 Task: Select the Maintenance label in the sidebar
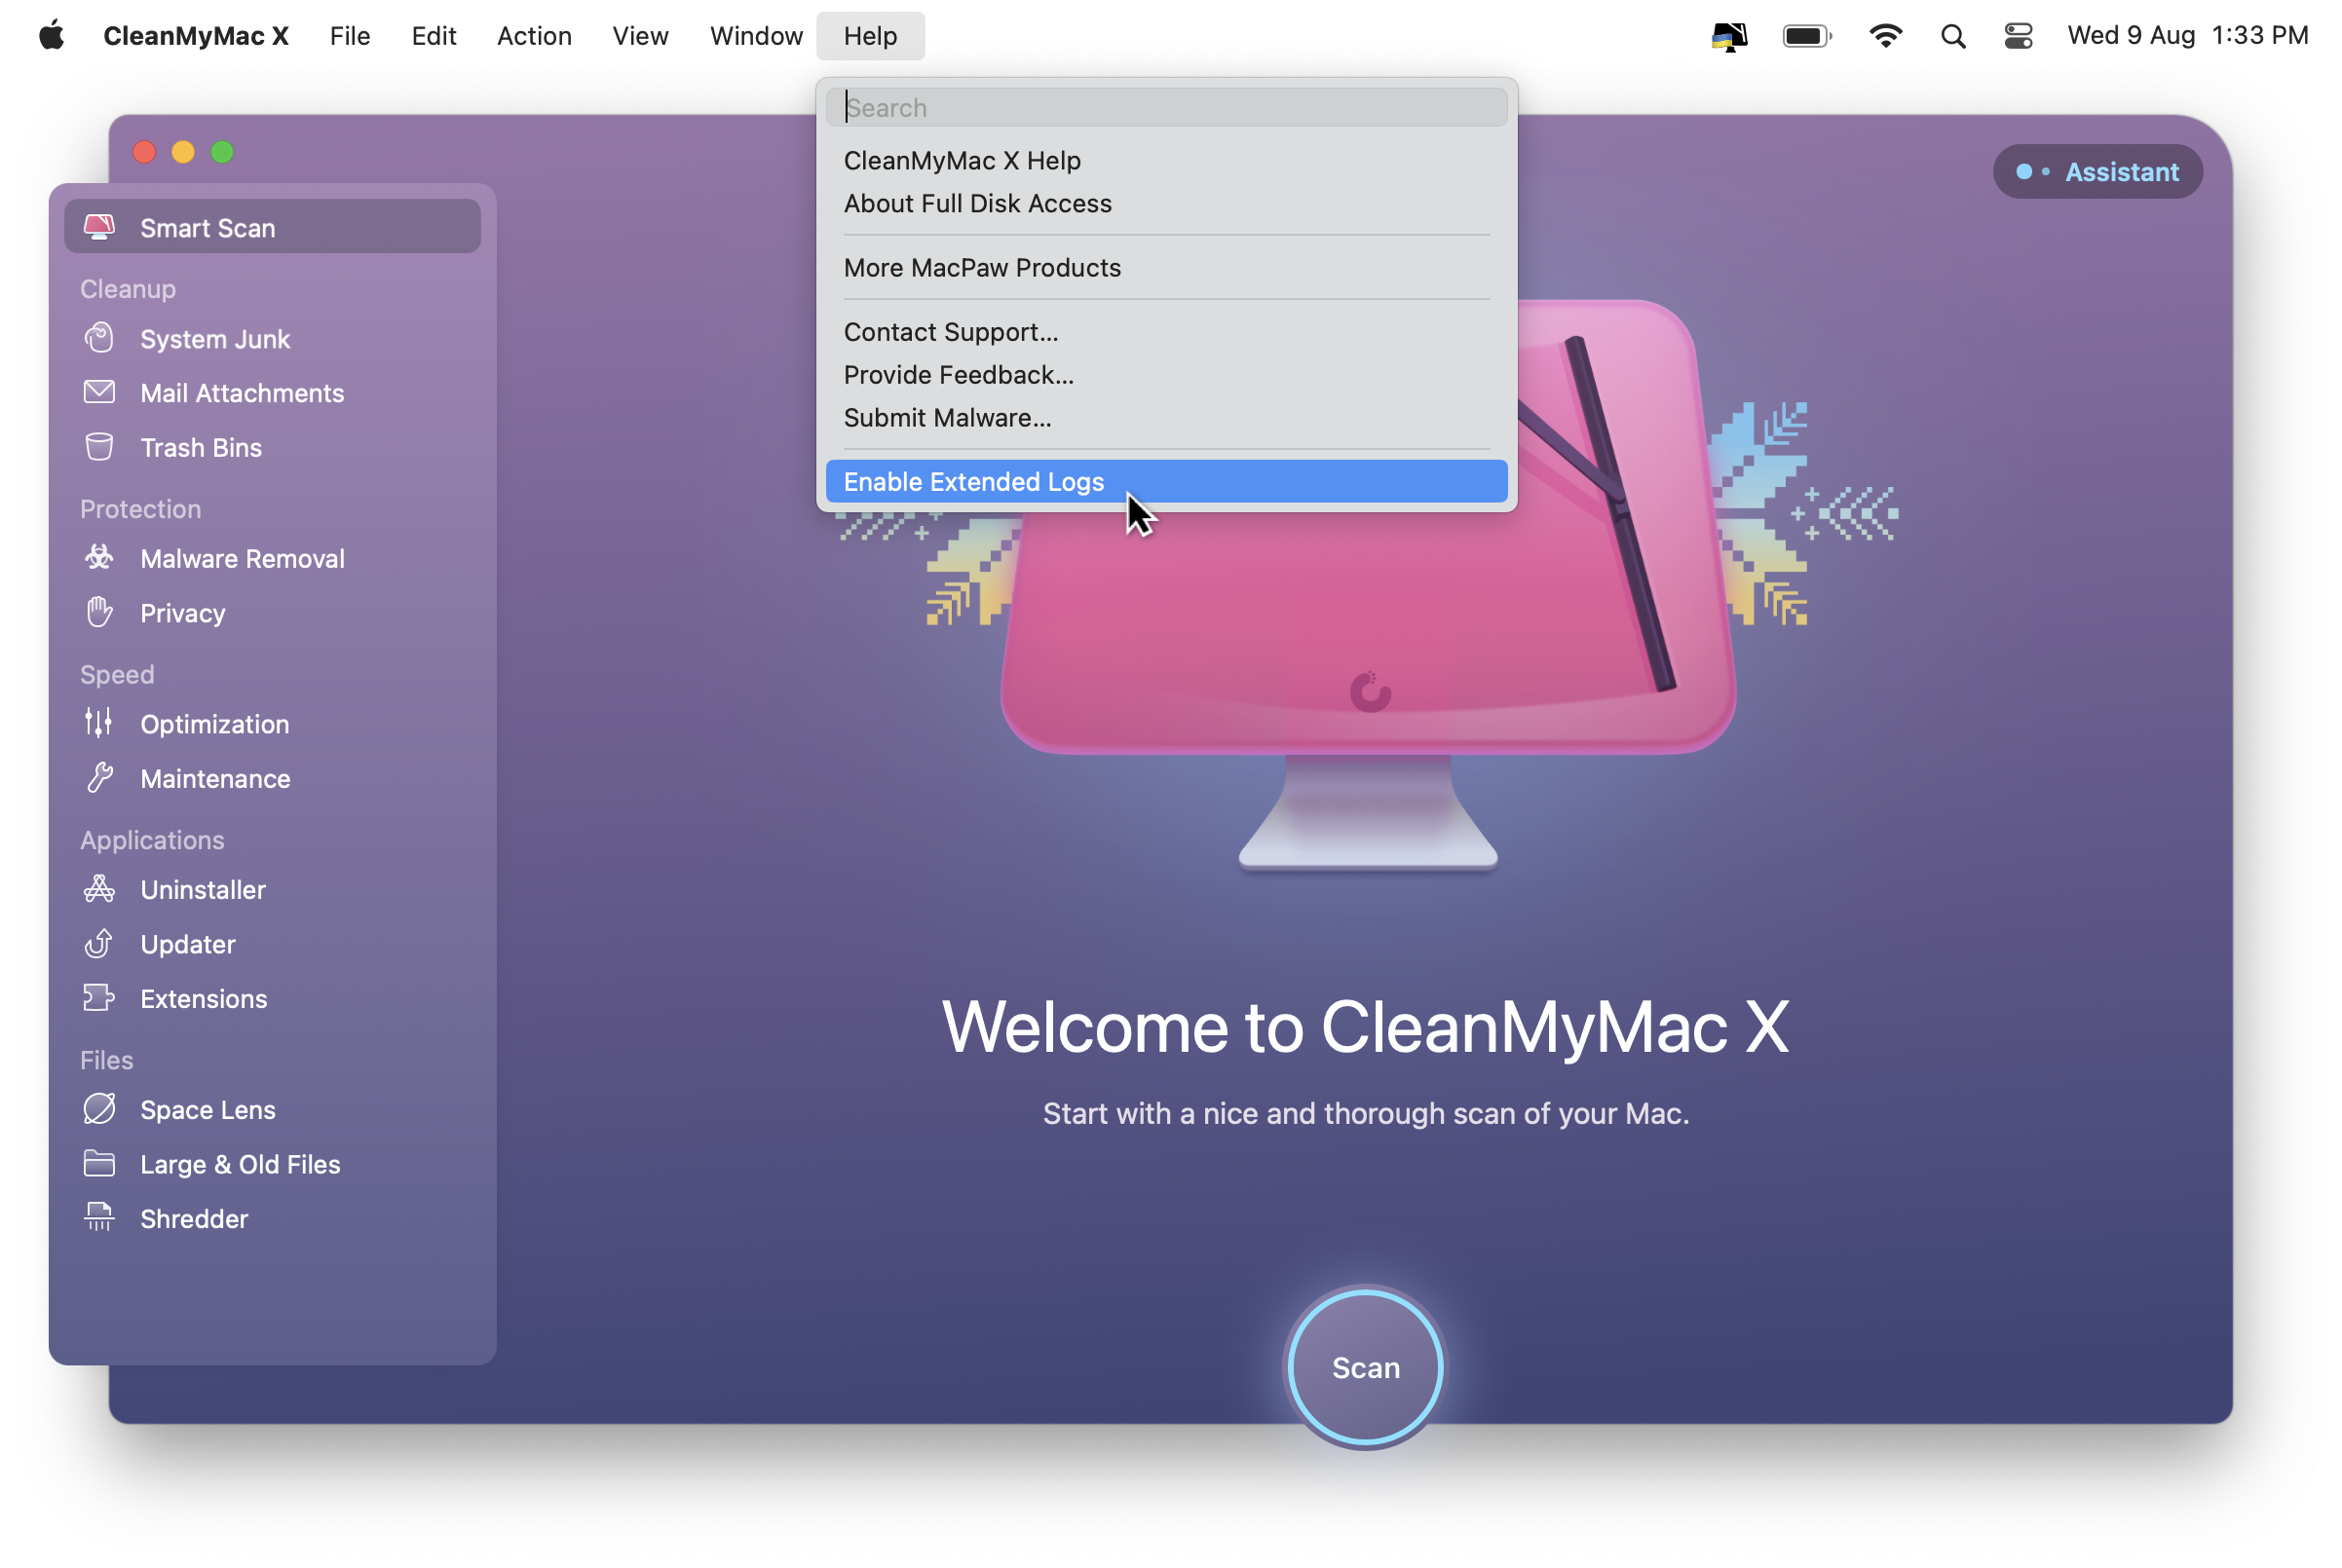click(215, 778)
